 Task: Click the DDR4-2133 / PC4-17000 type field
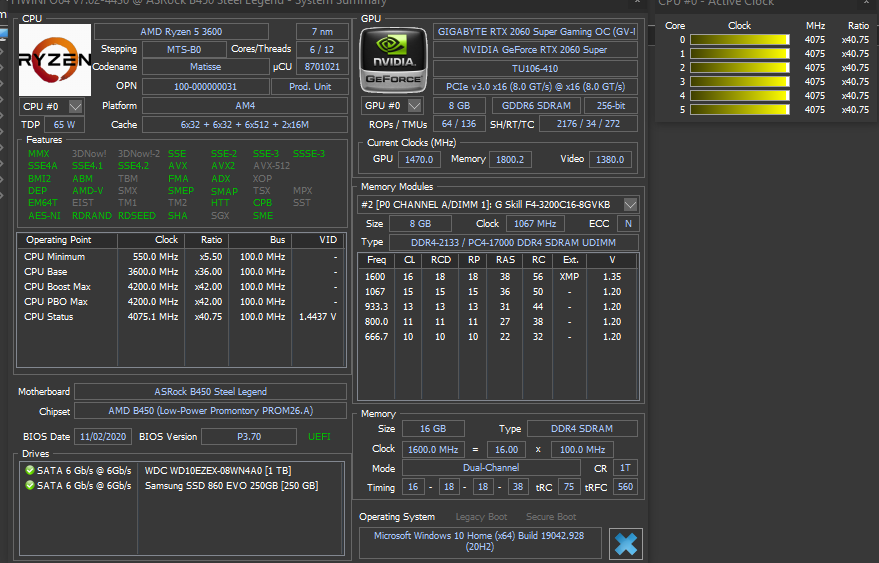(513, 242)
